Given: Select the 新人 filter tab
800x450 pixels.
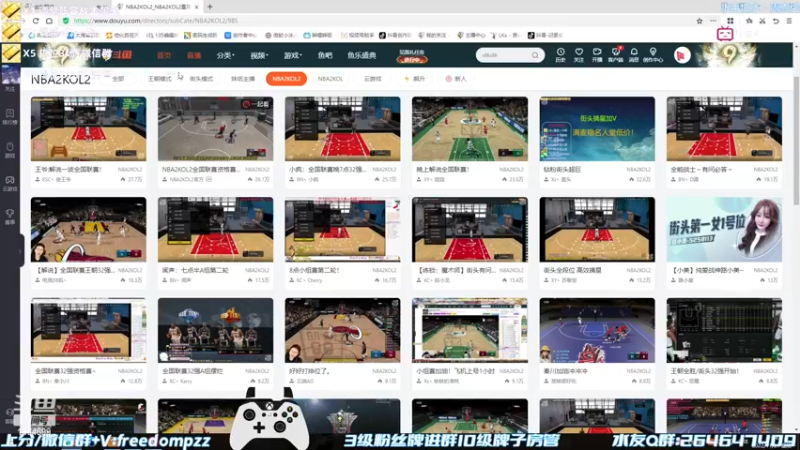Looking at the screenshot, I should (x=456, y=79).
